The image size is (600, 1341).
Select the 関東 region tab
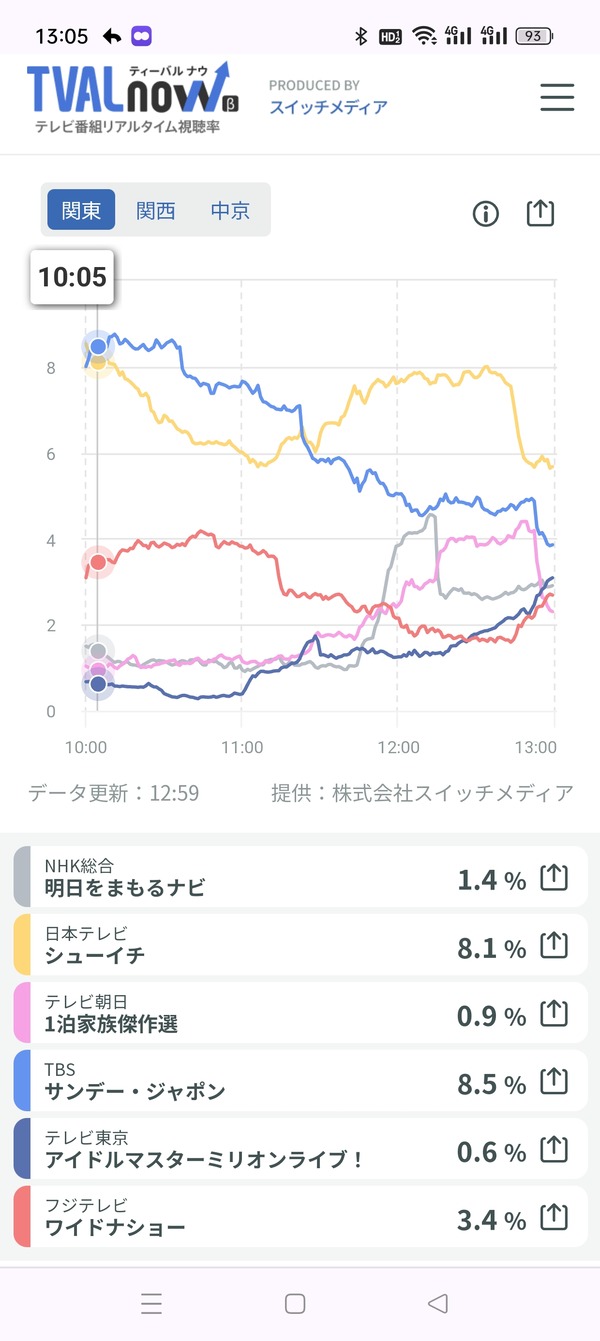[x=81, y=210]
